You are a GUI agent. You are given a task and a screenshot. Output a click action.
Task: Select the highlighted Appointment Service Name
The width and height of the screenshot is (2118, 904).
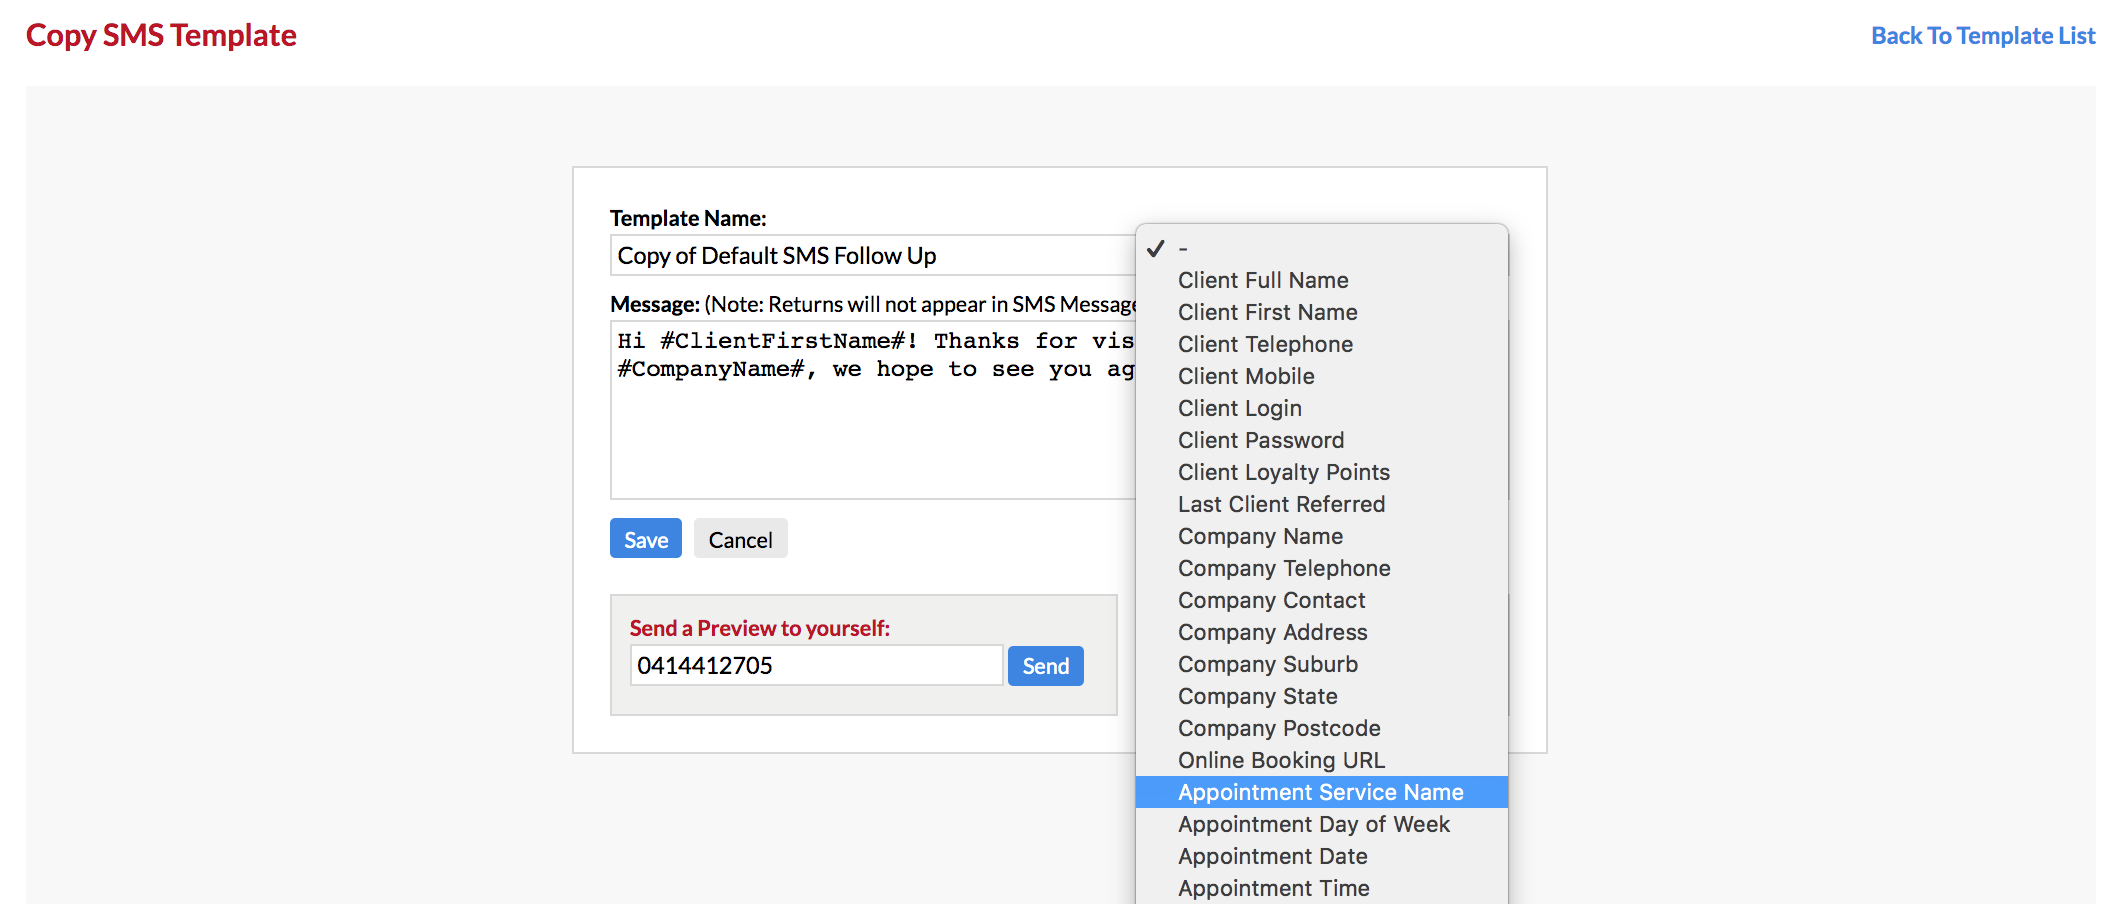1320,792
